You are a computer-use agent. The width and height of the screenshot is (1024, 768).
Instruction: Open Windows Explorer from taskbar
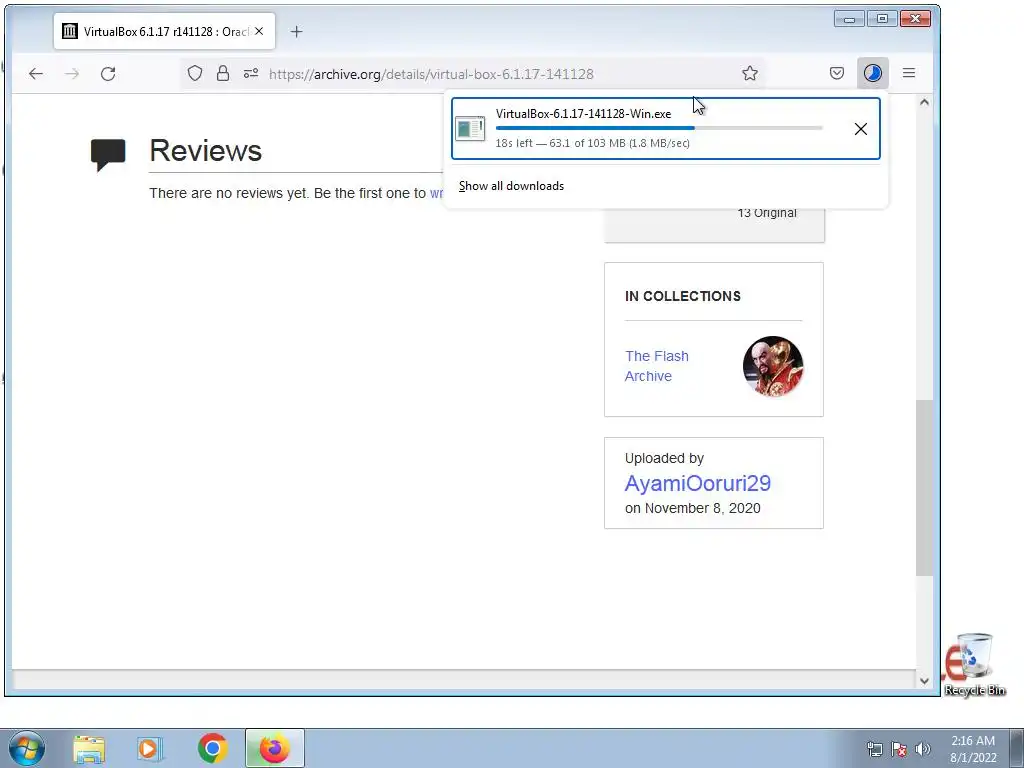point(89,749)
